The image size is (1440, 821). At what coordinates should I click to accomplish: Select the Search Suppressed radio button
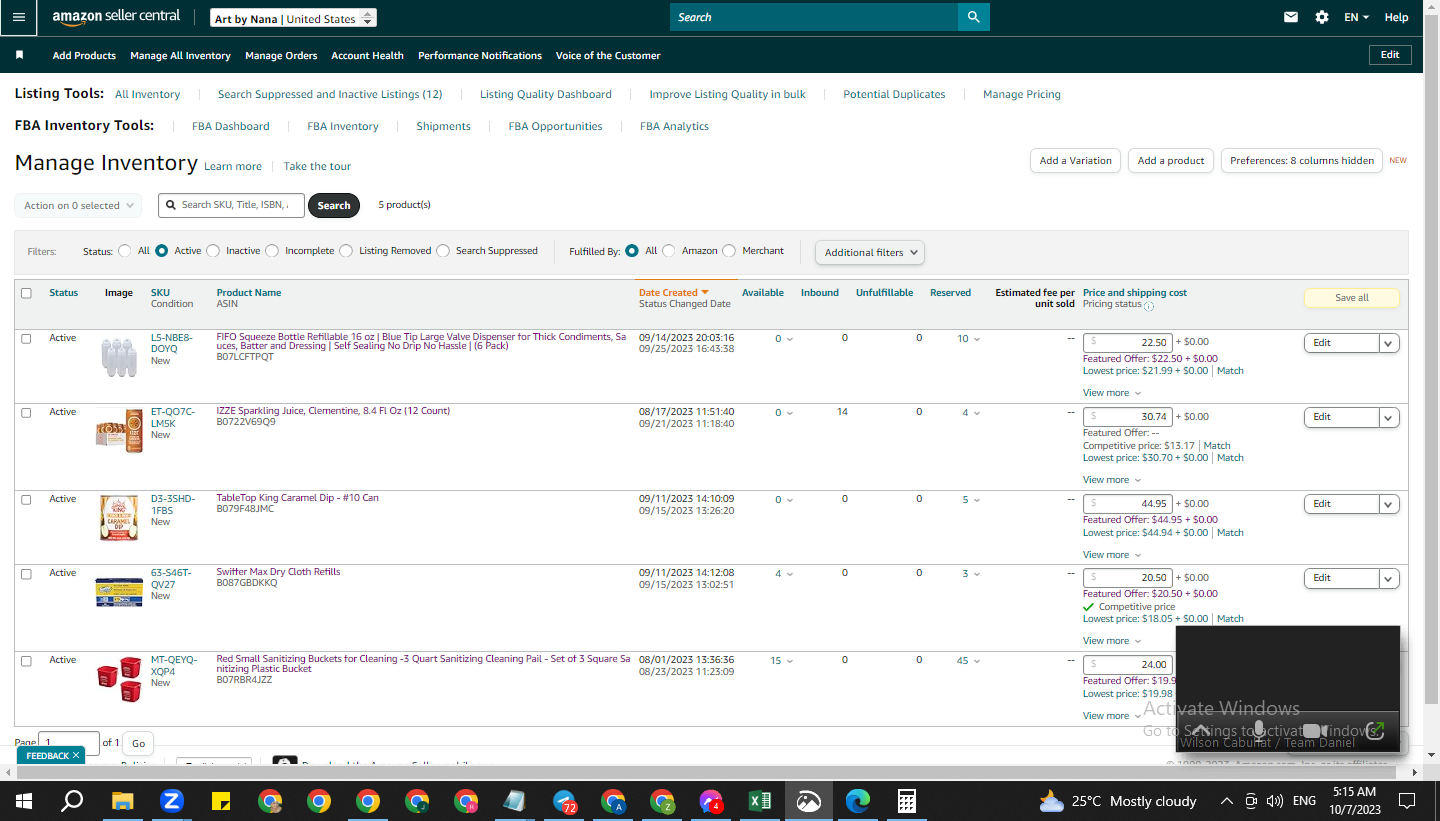(443, 251)
